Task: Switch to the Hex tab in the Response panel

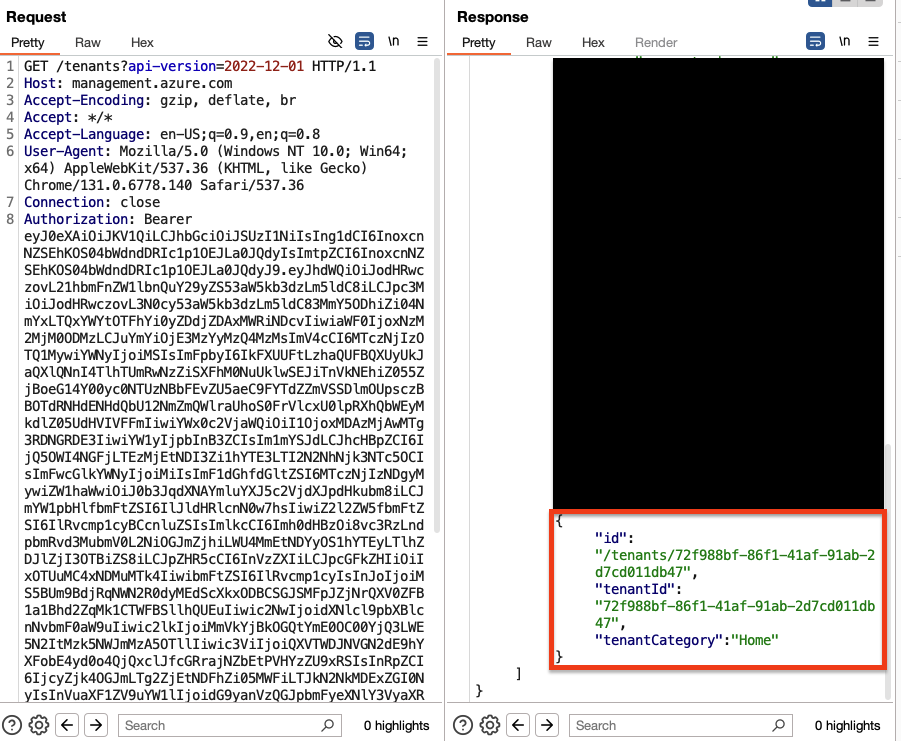Action: [593, 43]
